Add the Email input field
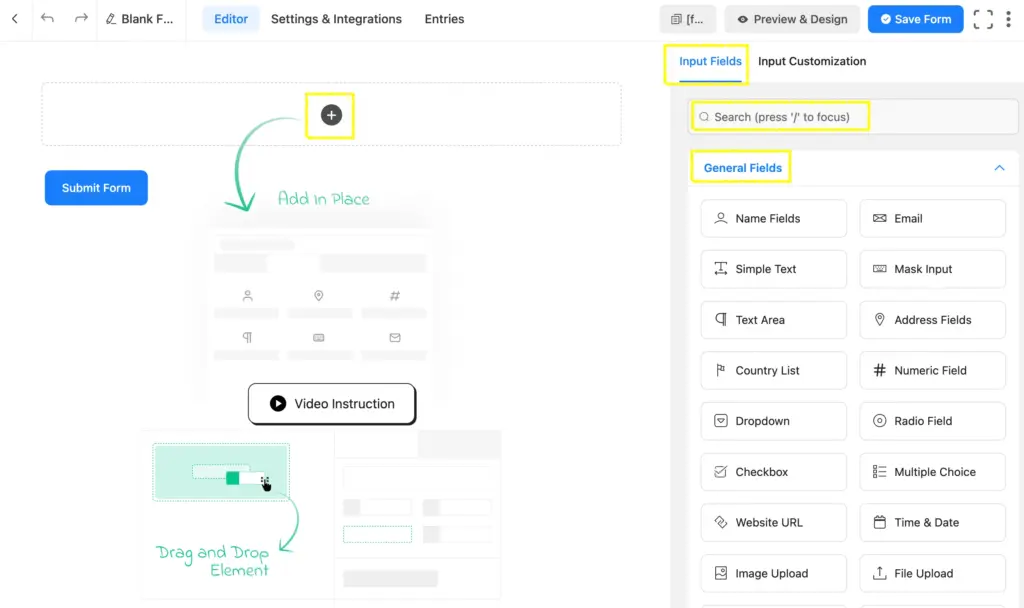 (x=931, y=218)
